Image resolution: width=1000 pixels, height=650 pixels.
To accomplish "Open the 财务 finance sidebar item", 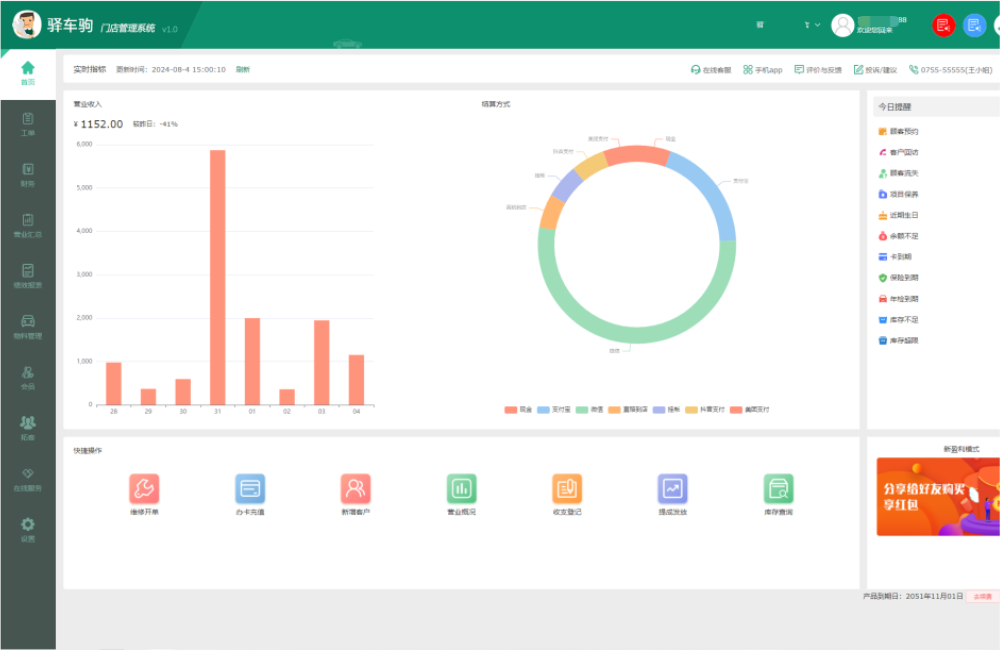I will 27,175.
